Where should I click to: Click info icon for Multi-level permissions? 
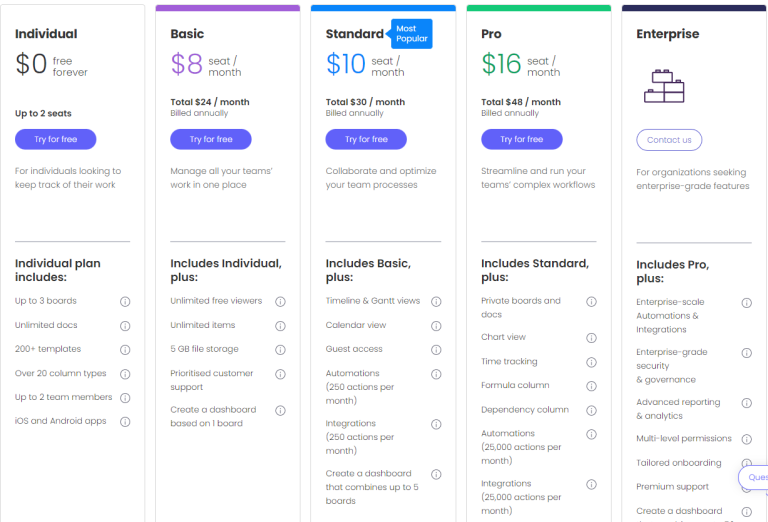746,439
